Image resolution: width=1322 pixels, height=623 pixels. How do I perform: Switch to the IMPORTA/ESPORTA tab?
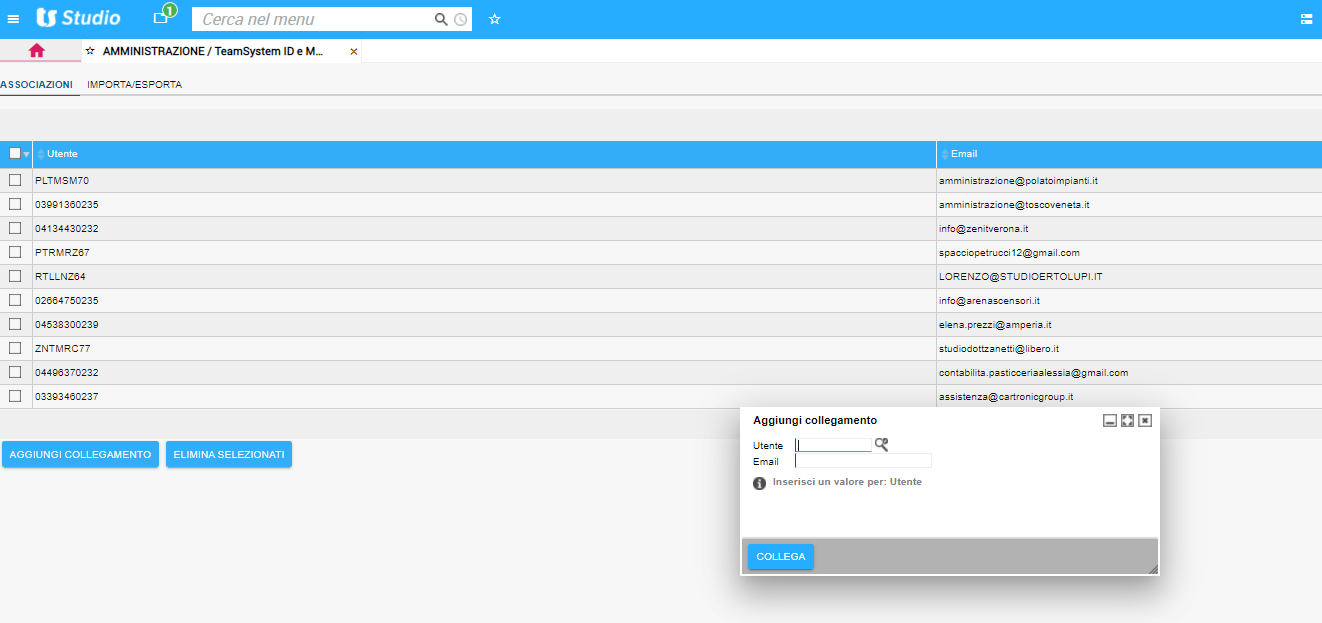pyautogui.click(x=134, y=85)
